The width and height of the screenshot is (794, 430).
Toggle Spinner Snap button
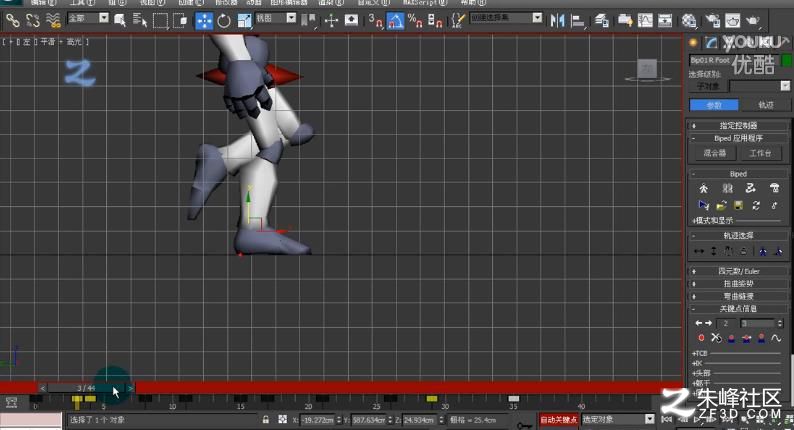pyautogui.click(x=435, y=21)
